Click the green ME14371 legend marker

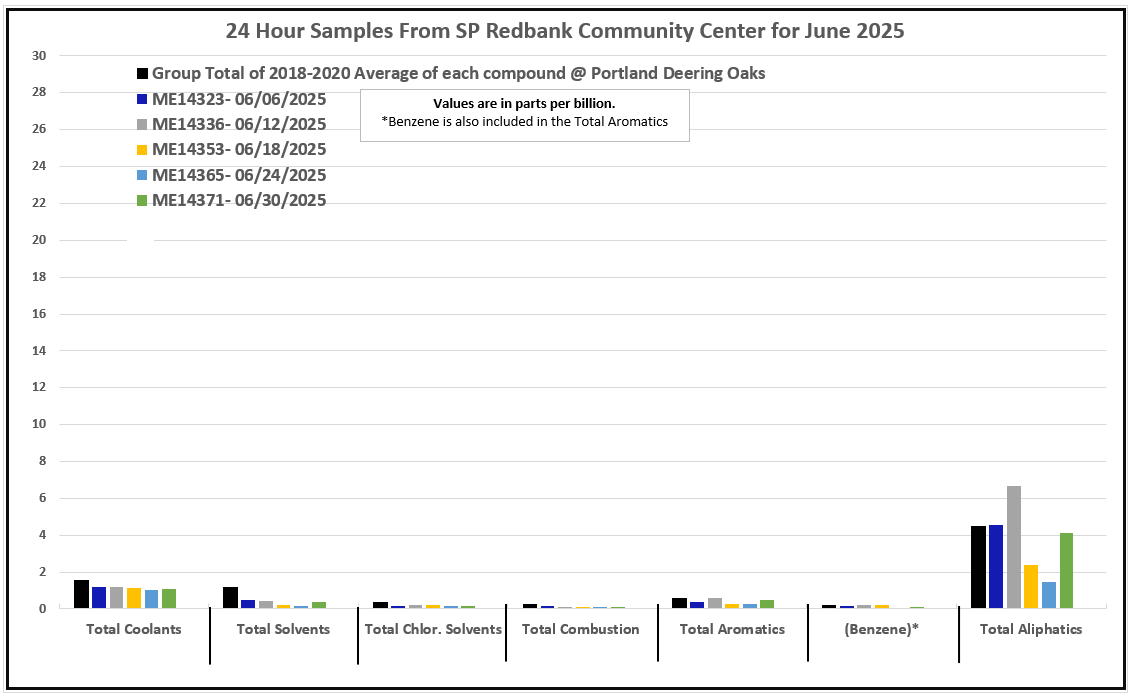(x=143, y=201)
